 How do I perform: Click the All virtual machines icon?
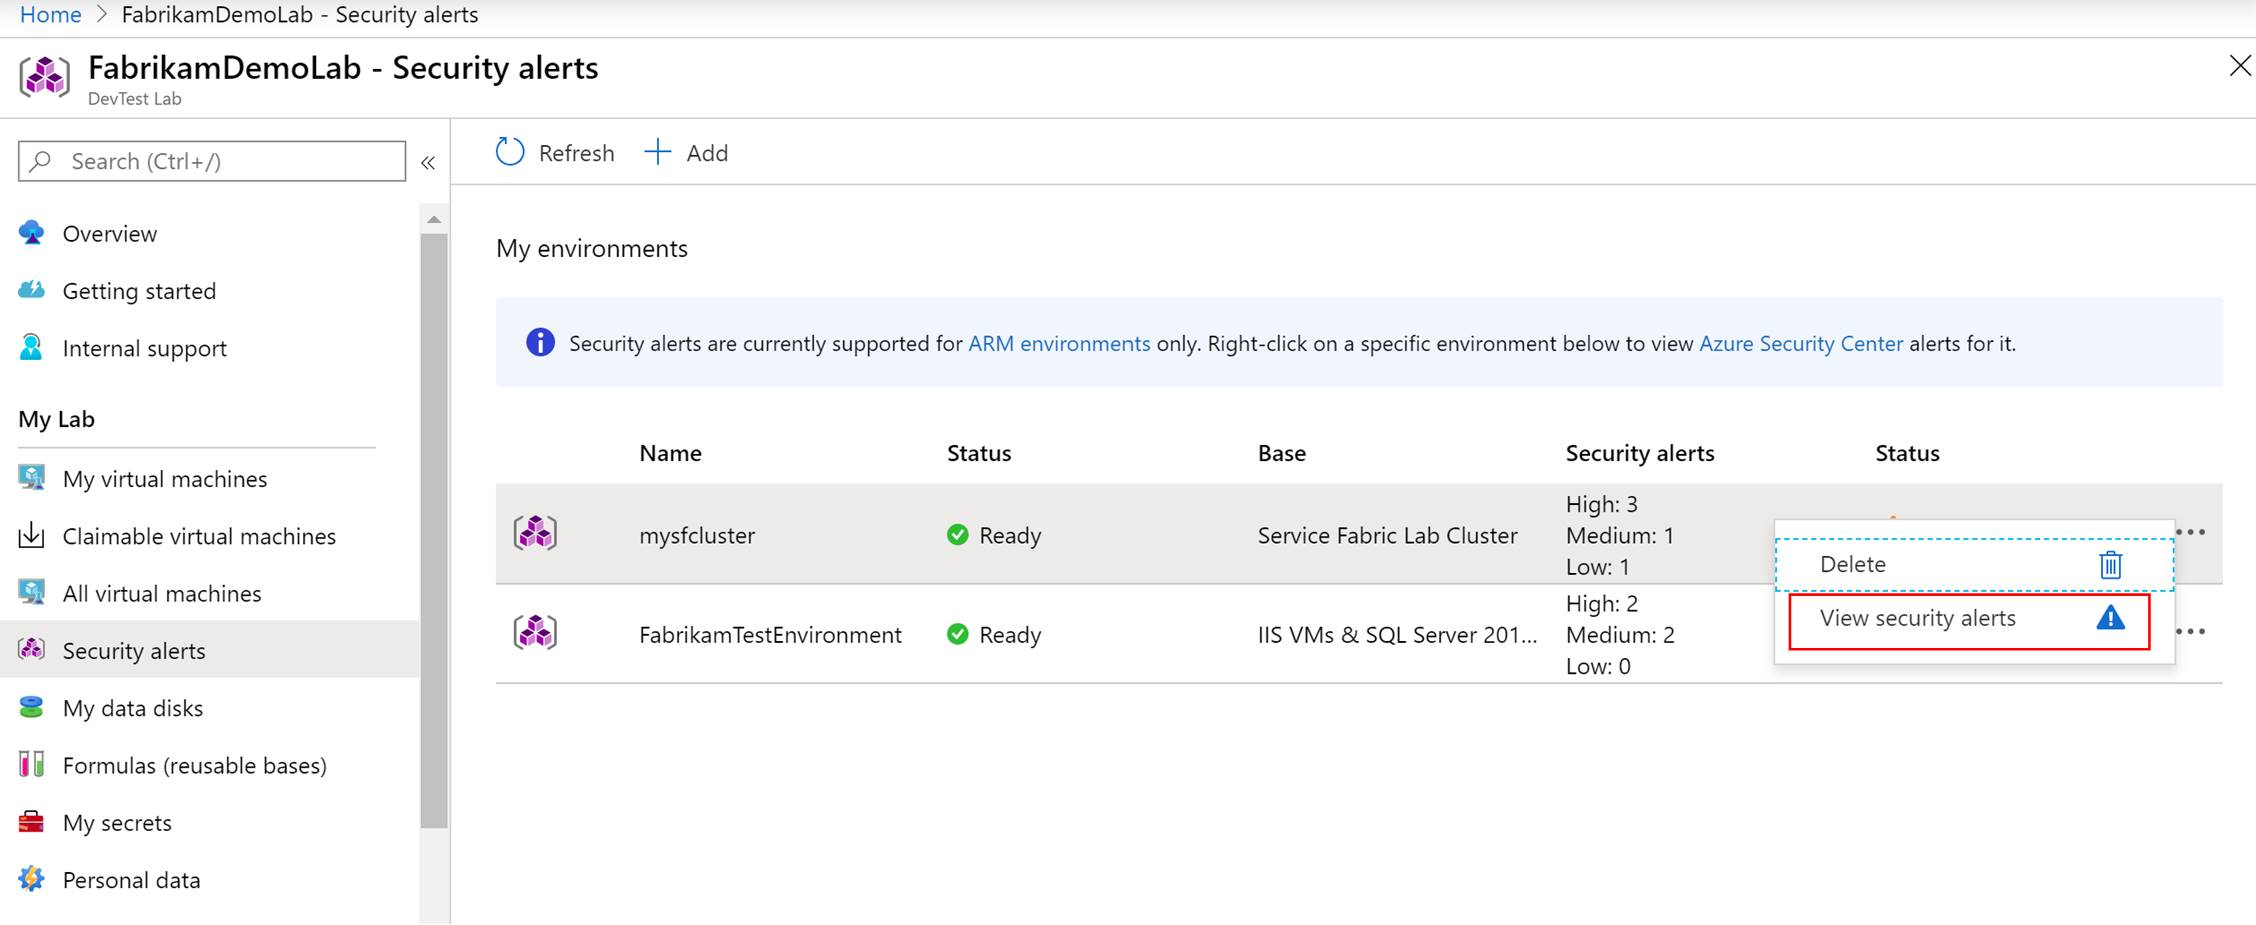pos(32,592)
